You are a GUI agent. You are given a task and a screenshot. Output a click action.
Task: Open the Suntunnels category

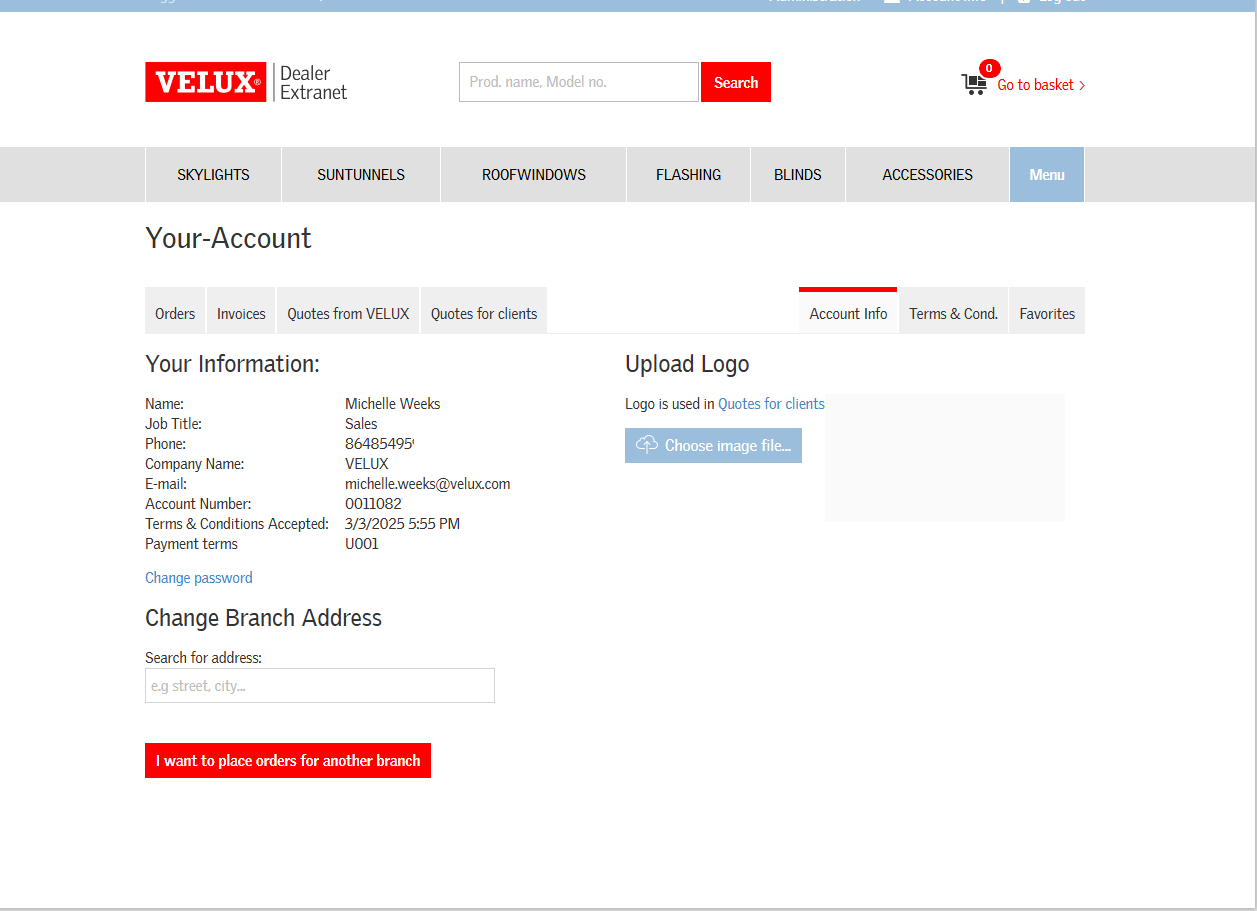pos(361,175)
